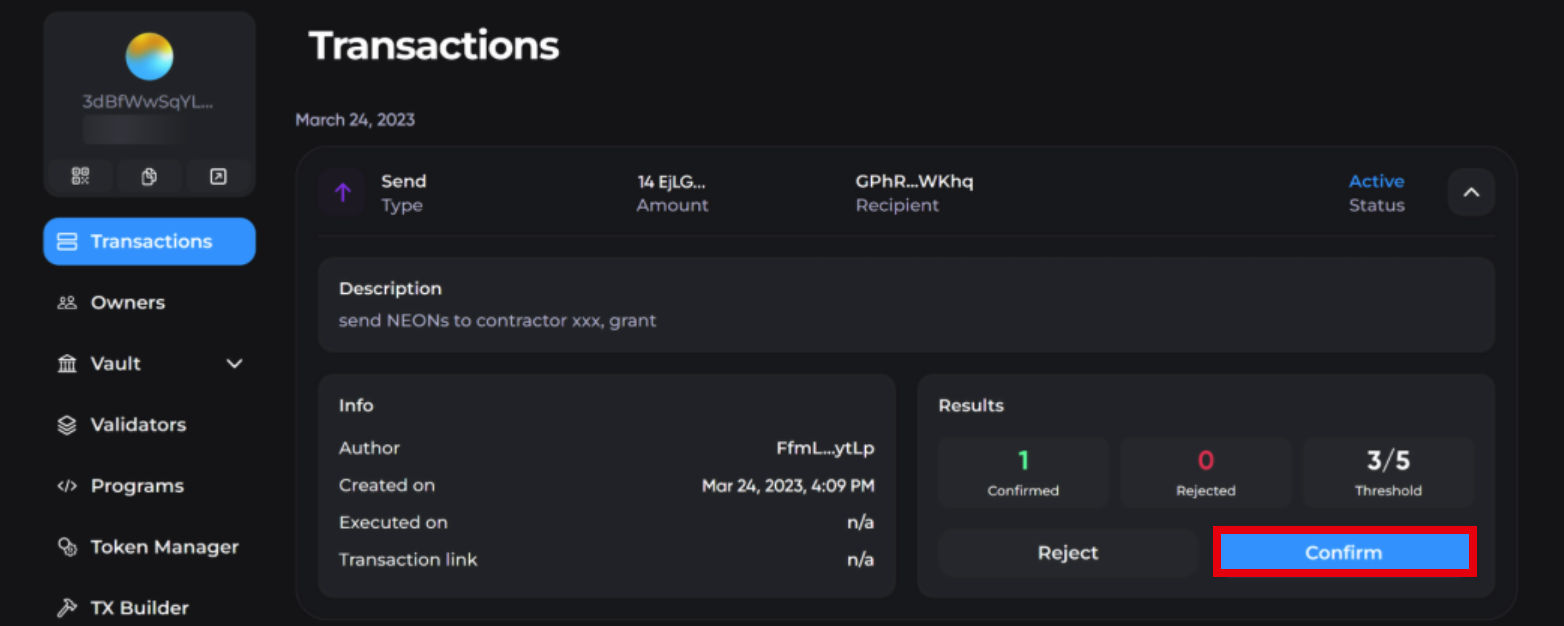Image resolution: width=1564 pixels, height=626 pixels.
Task: Show the wallet QR code icon
Action: tap(81, 177)
